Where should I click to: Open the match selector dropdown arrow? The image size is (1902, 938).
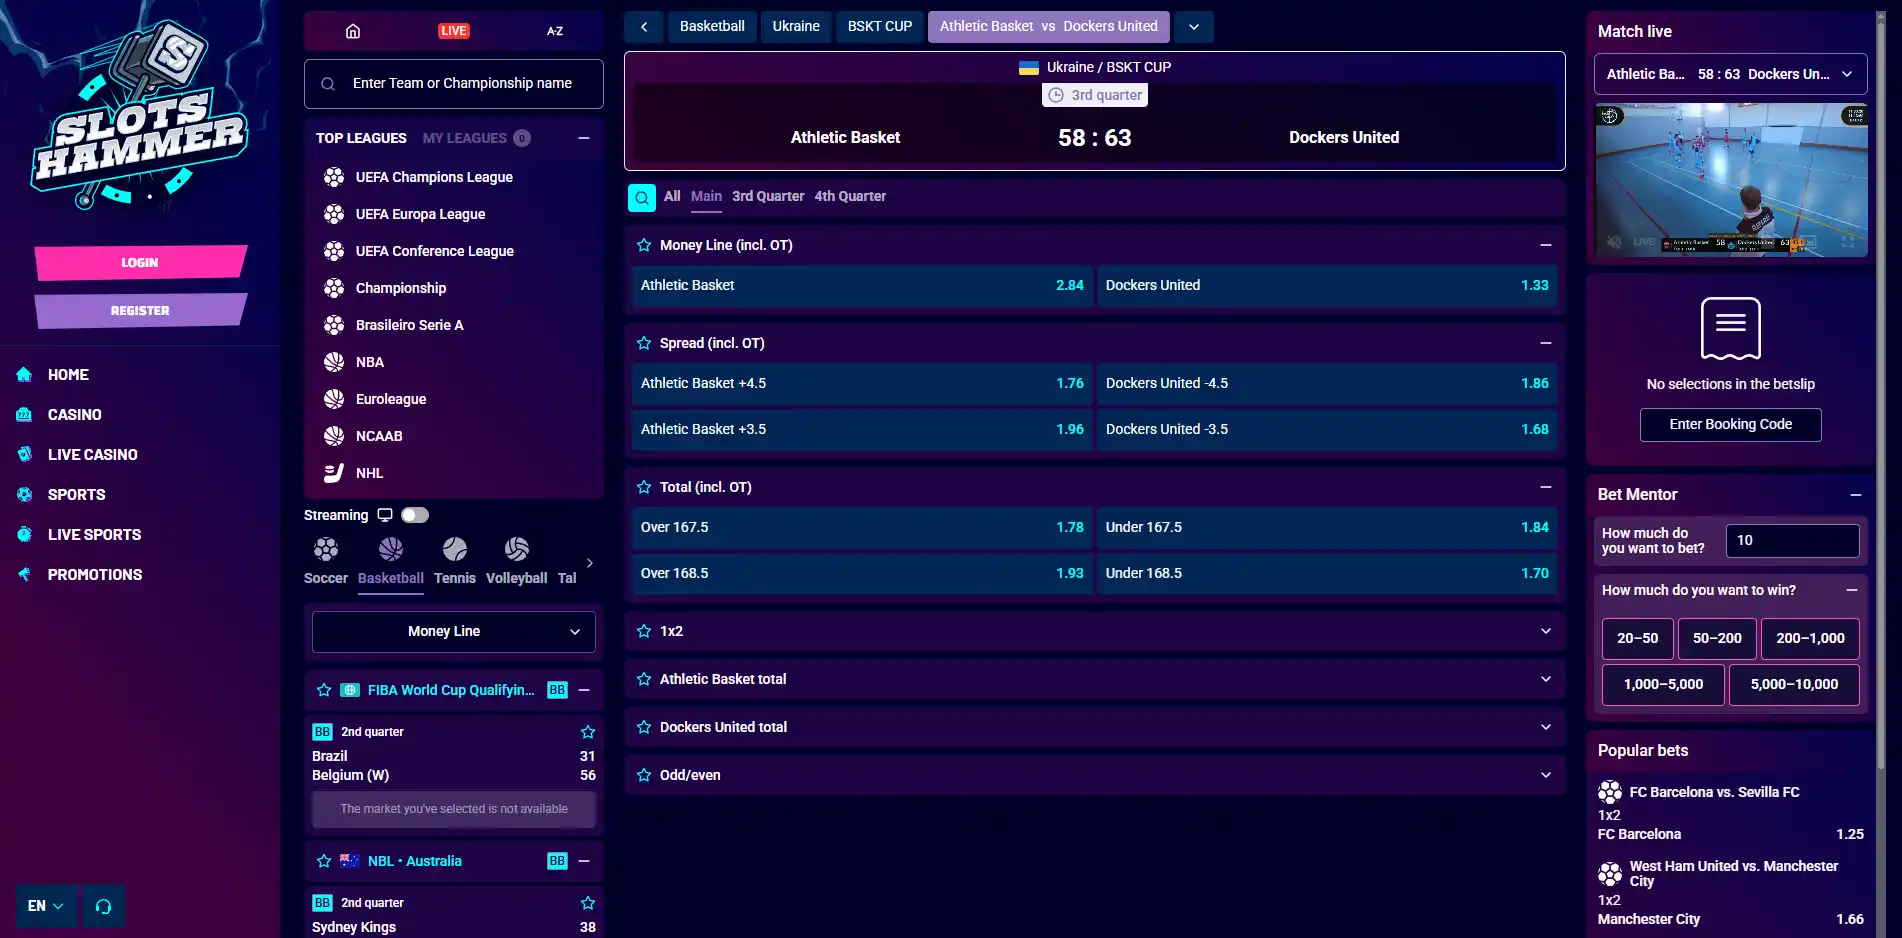[x=1194, y=27]
